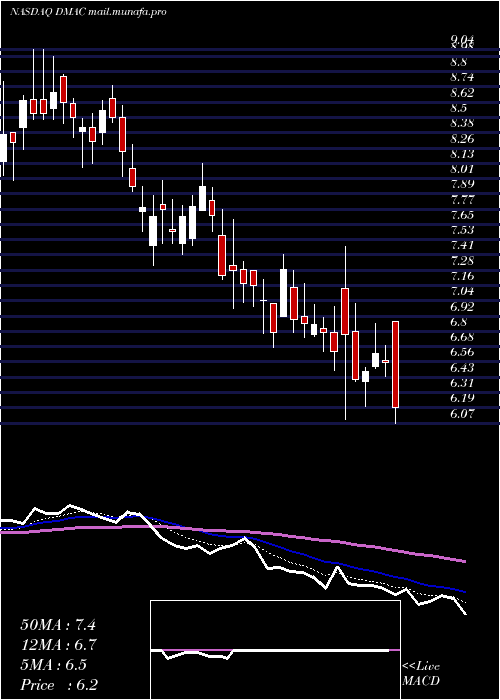The width and height of the screenshot is (500, 700).
Task: Select the 8.26 price axis label
Action: point(462,138)
